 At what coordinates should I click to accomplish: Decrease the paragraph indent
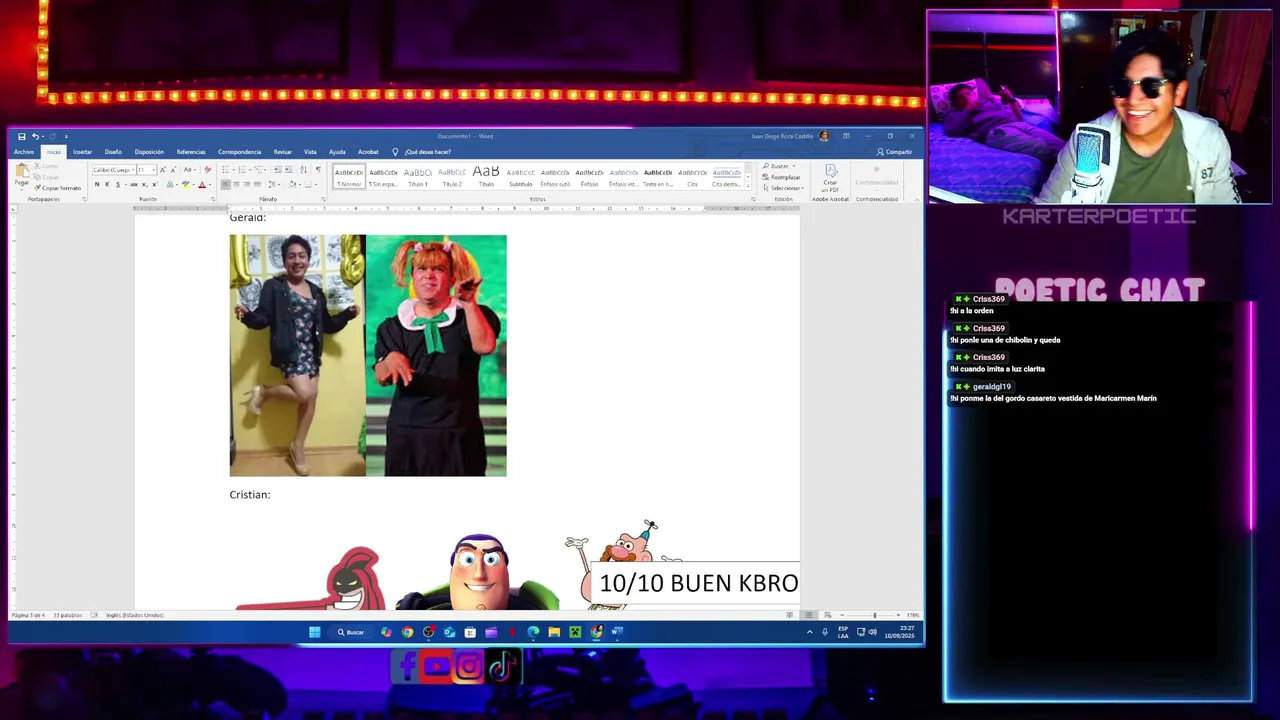click(x=277, y=170)
